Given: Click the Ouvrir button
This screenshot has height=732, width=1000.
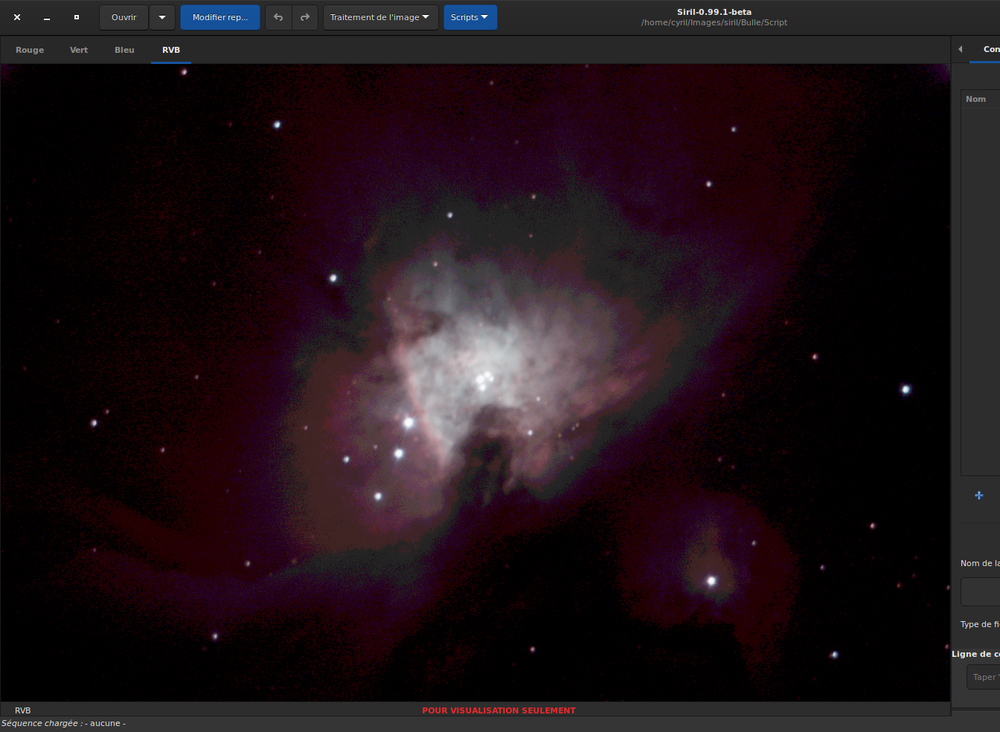Looking at the screenshot, I should pyautogui.click(x=124, y=17).
